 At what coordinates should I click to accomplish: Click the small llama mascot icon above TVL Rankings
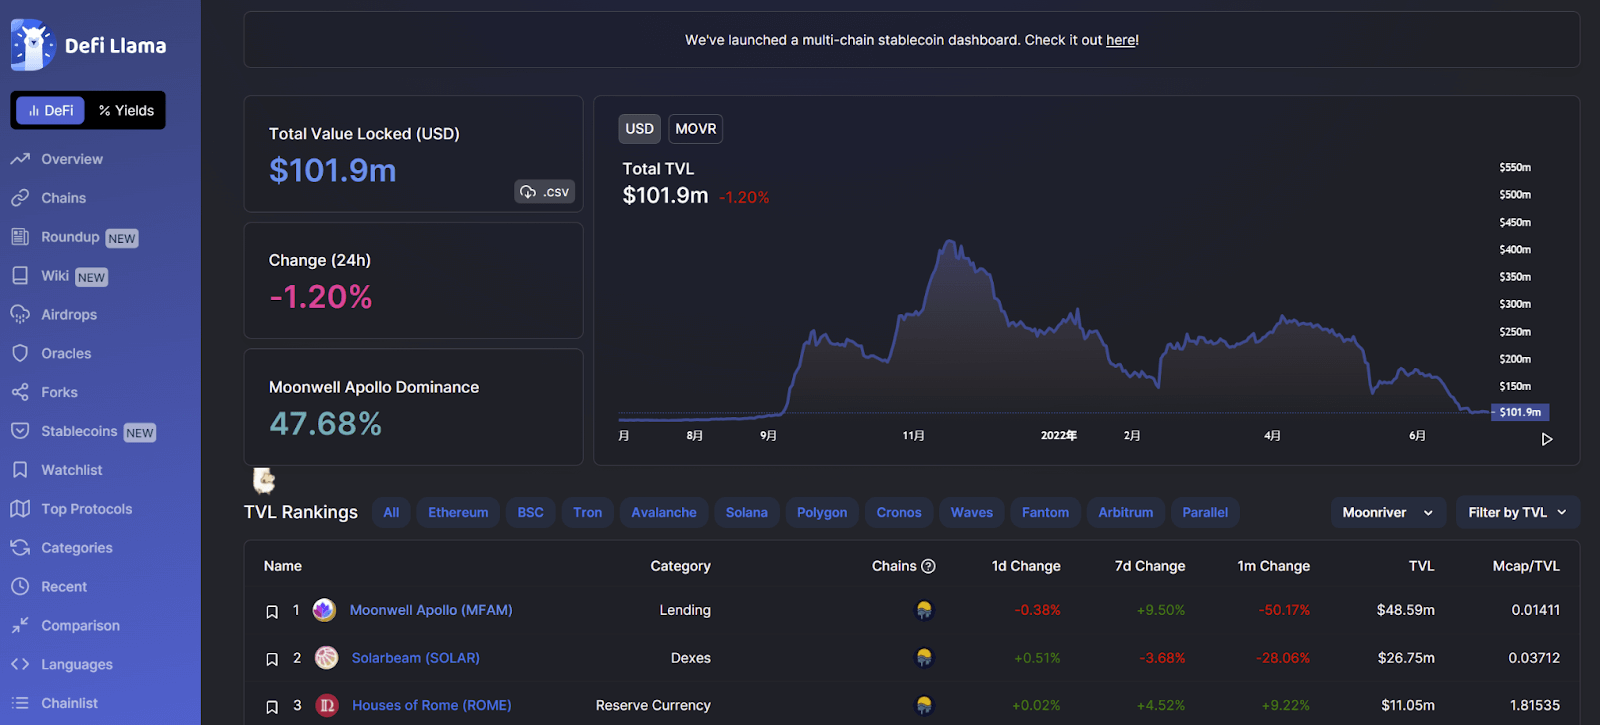(x=264, y=481)
